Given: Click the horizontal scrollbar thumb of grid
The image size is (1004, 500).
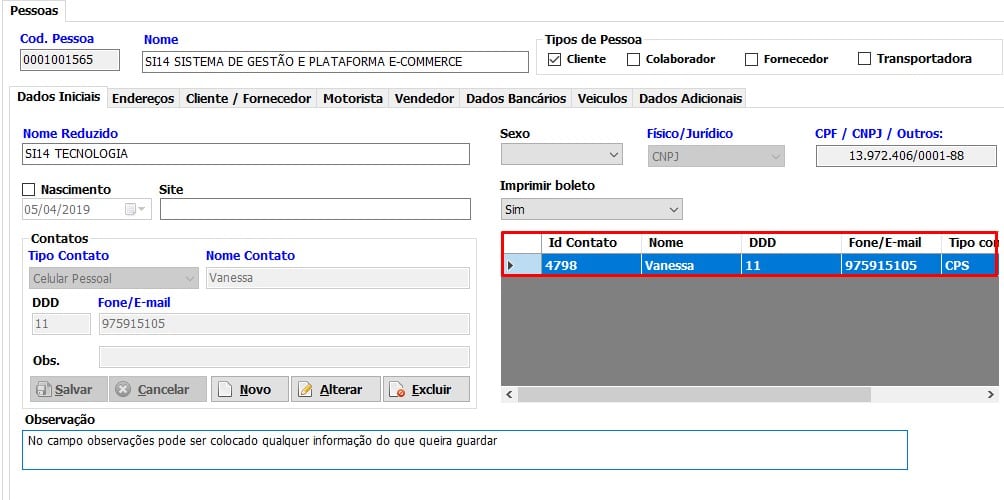Looking at the screenshot, I should click(x=694, y=395).
